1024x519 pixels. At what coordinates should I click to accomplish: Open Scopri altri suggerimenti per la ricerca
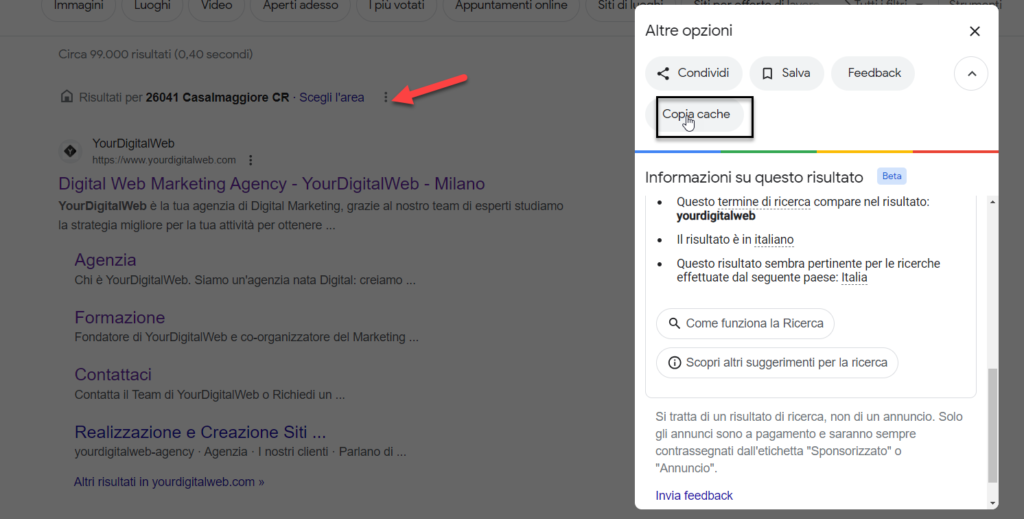coord(776,362)
